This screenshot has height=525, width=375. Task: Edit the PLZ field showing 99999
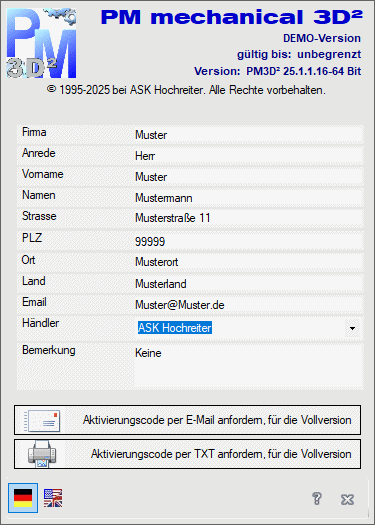tap(248, 241)
